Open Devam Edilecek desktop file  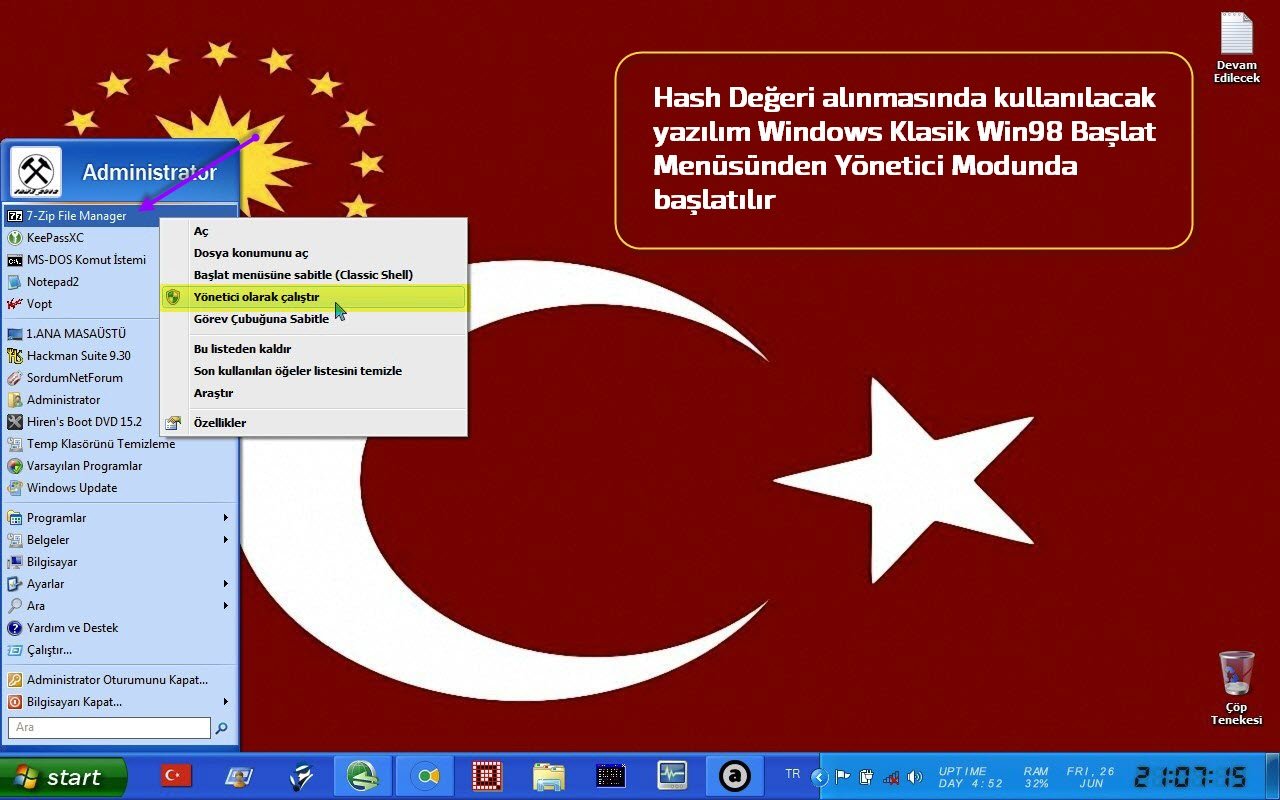pos(1236,48)
